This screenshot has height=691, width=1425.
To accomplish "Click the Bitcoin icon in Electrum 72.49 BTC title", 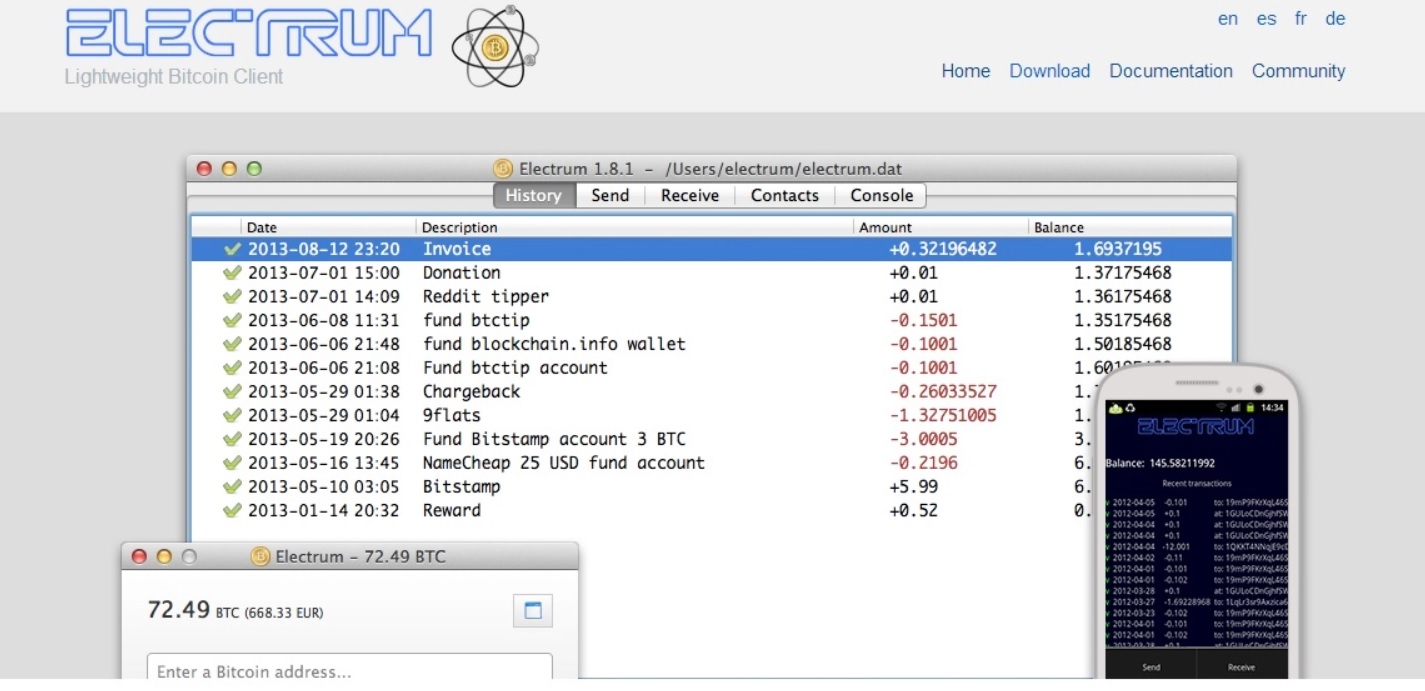I will pos(261,557).
